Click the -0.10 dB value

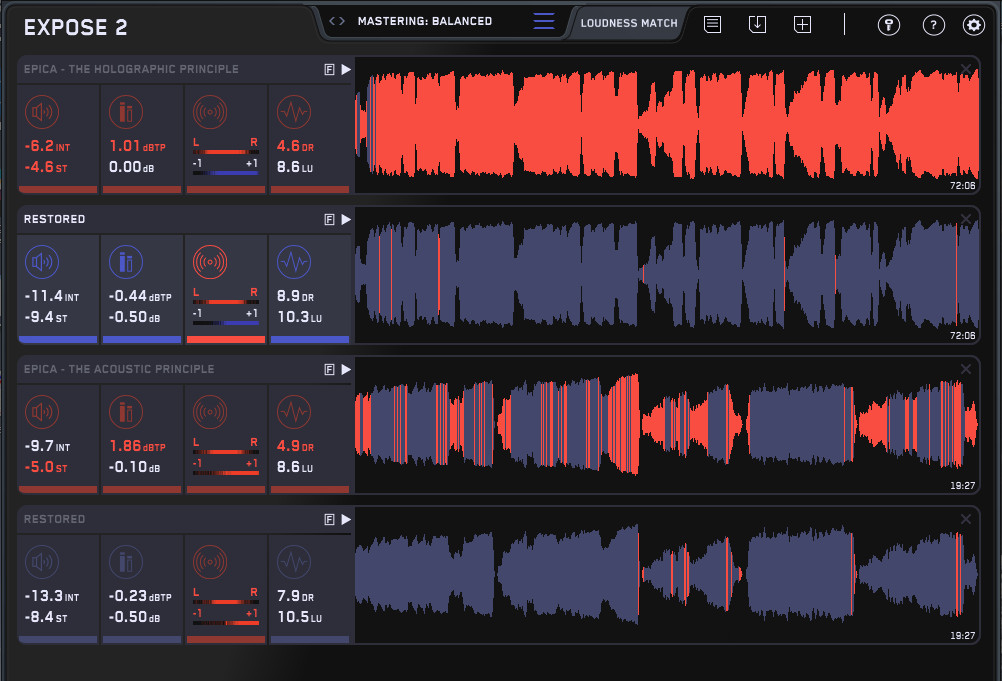(134, 468)
